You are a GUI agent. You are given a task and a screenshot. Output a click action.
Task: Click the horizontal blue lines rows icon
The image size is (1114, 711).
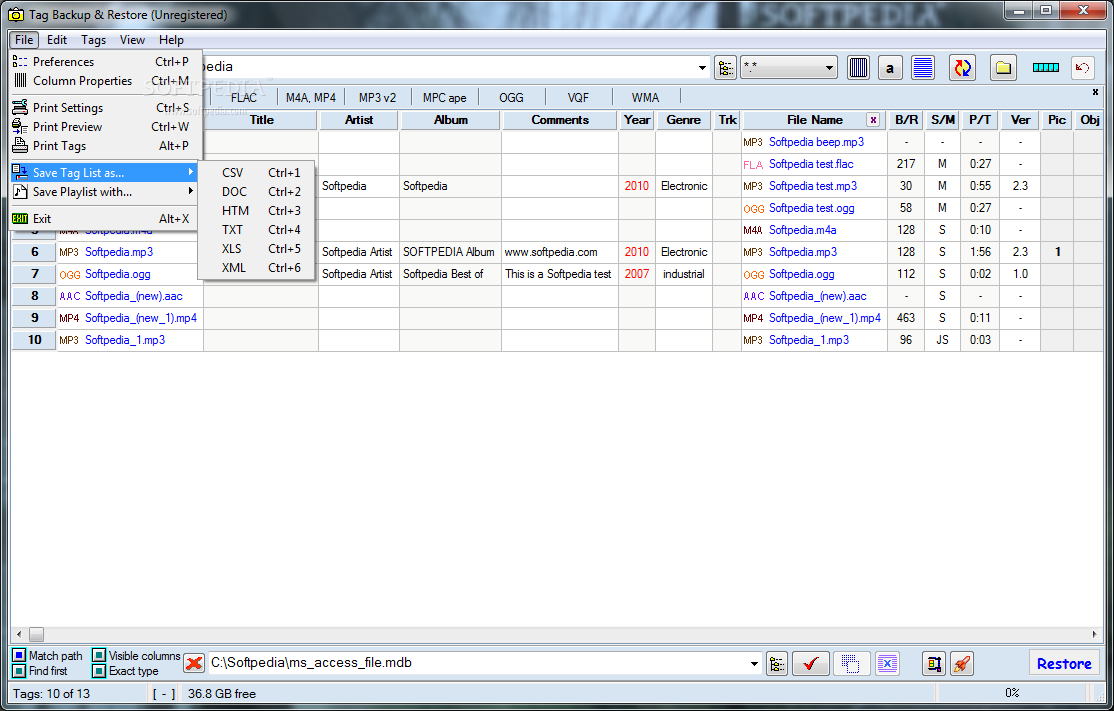[x=922, y=68]
